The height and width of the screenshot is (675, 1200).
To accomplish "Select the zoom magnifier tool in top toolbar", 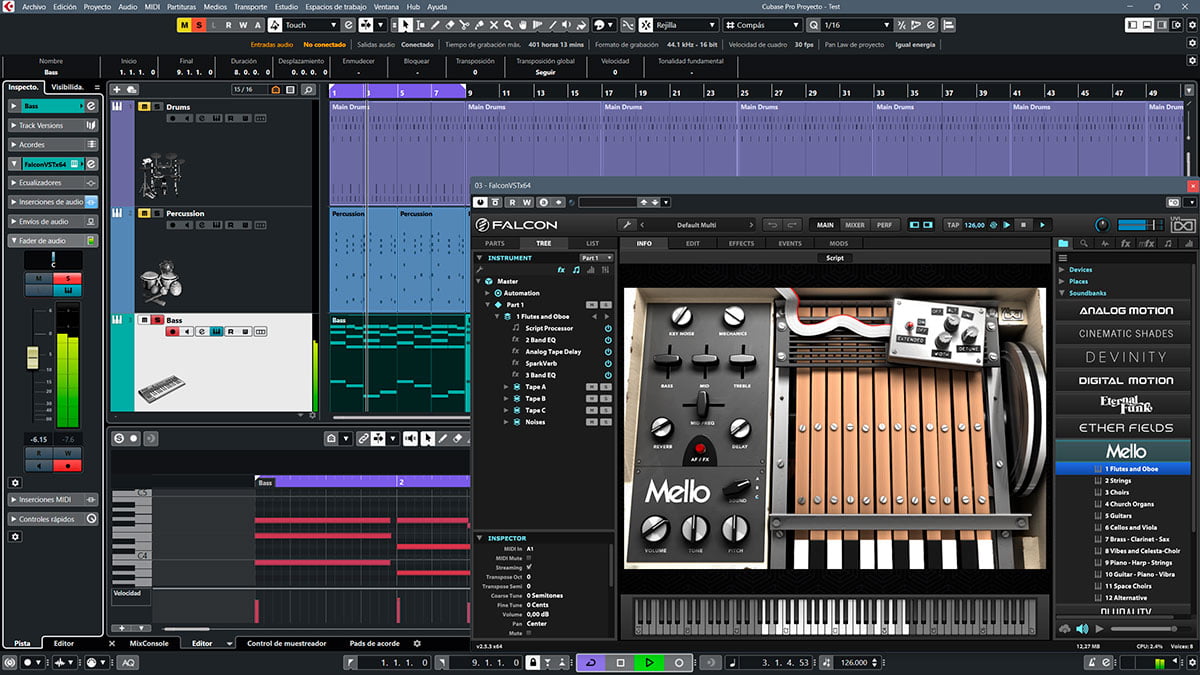I will pos(508,24).
